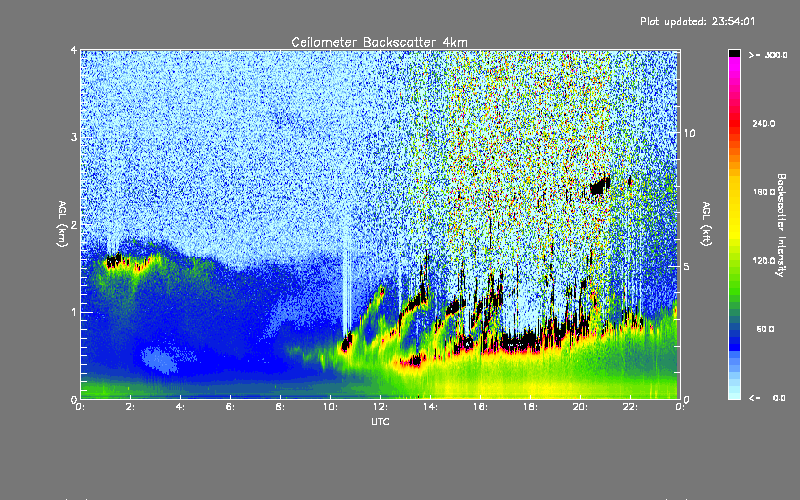Click the '<= 0.0' colorbar label
The image size is (800, 500).
[x=767, y=398]
